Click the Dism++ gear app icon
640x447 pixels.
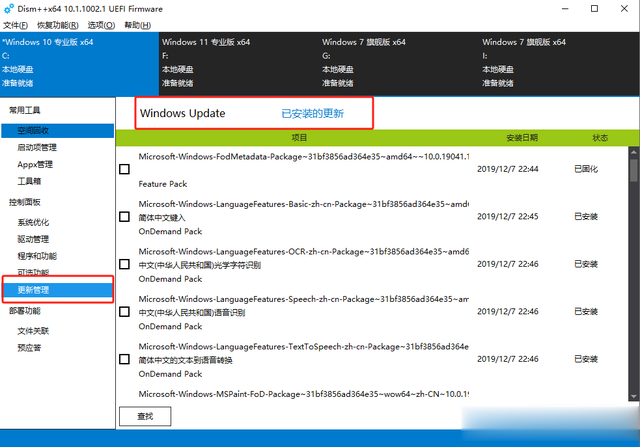point(8,9)
